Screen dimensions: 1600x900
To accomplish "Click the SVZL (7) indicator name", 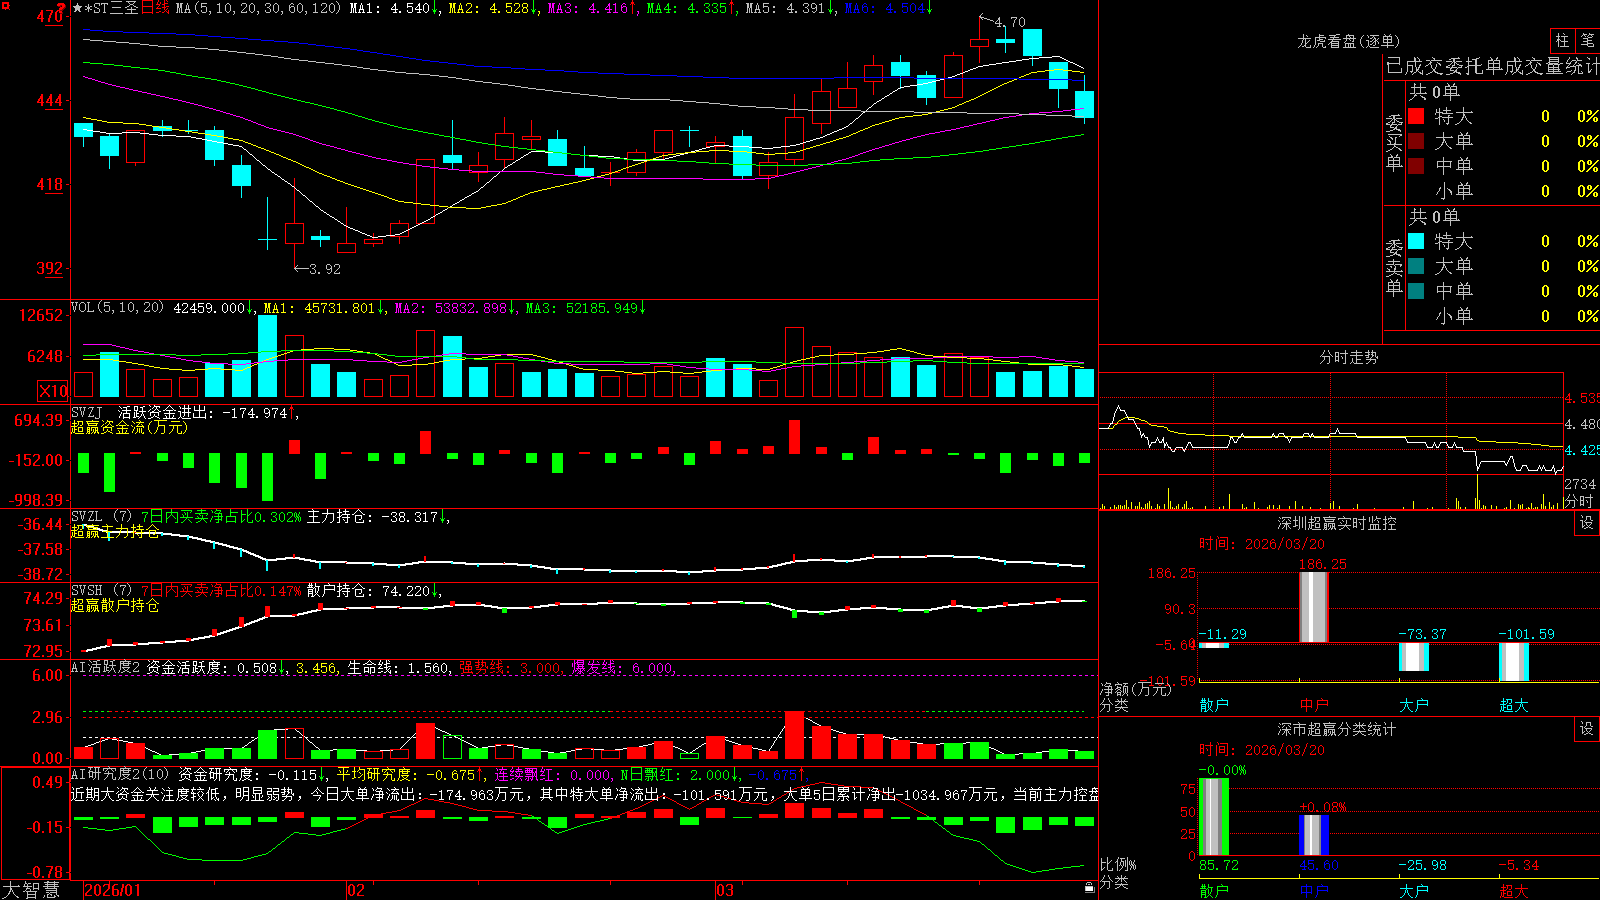I will coord(101,516).
